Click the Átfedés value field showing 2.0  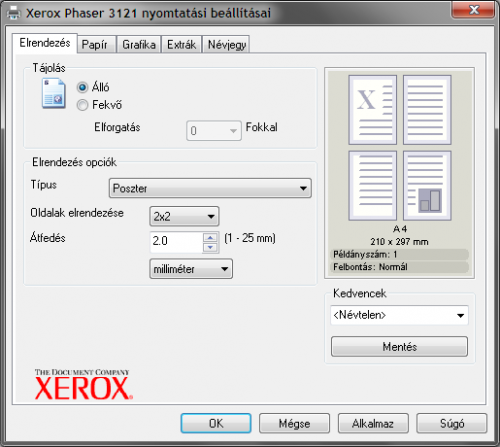click(x=177, y=242)
